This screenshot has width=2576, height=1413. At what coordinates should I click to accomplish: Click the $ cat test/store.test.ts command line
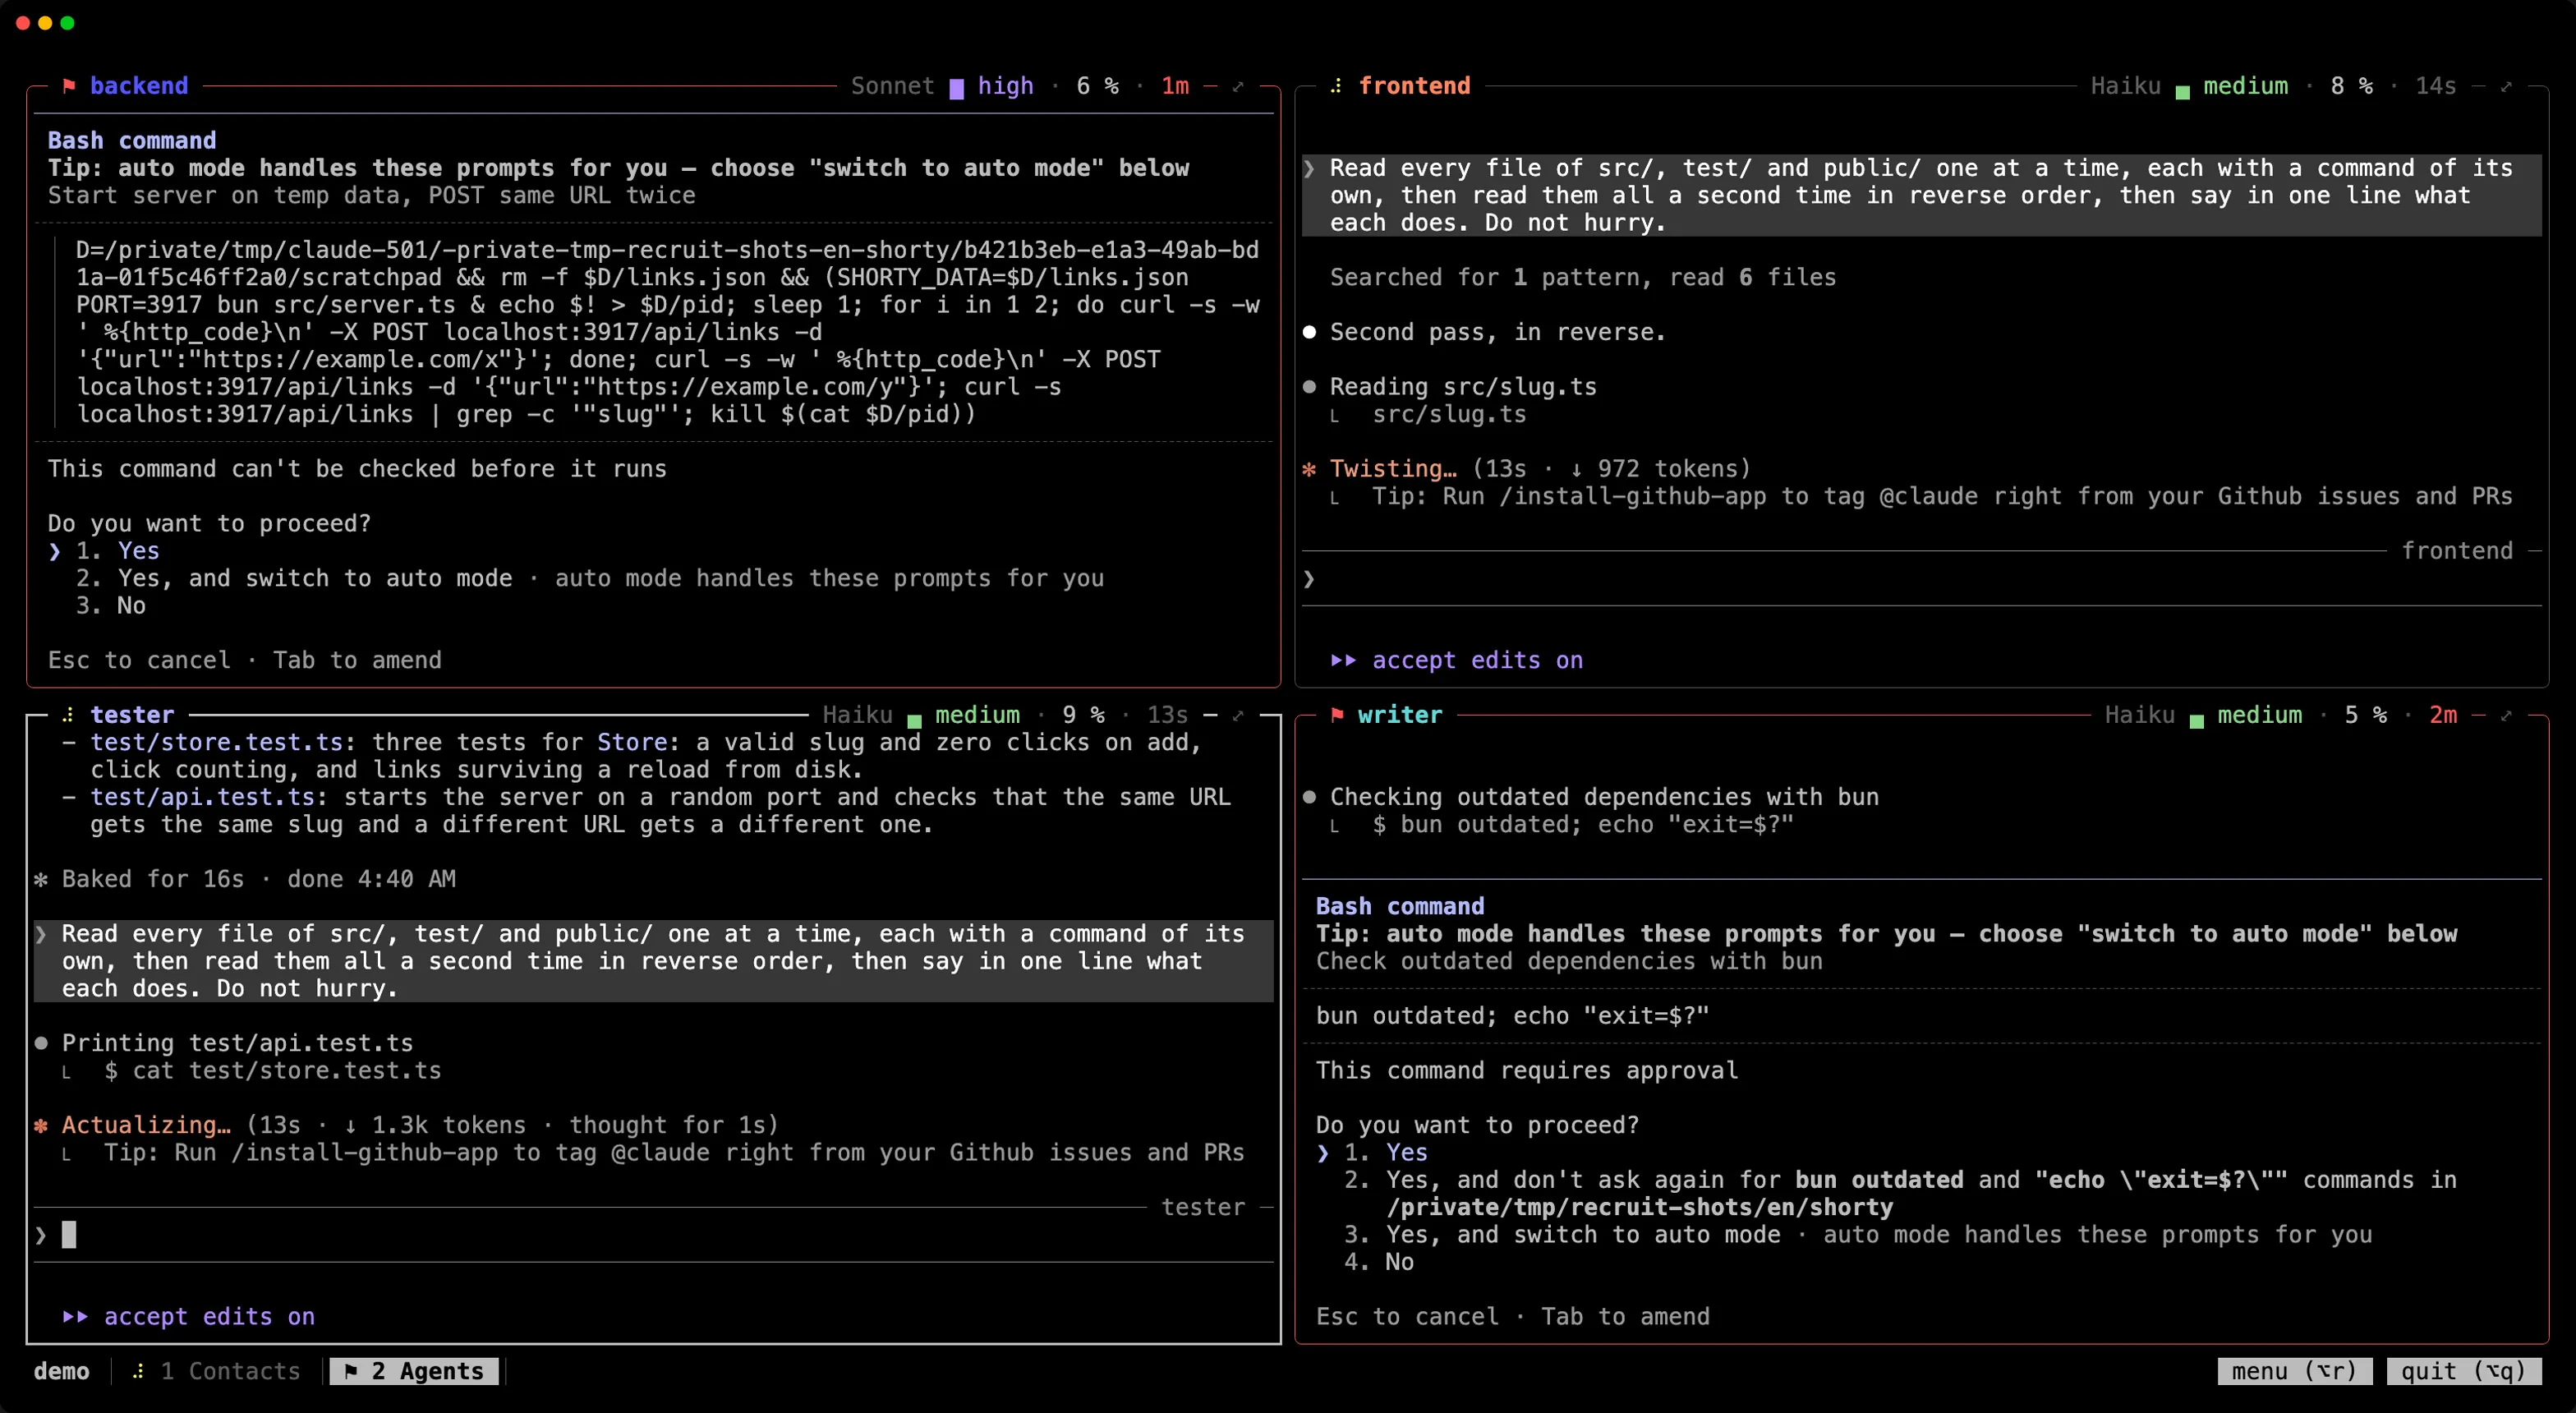[273, 1070]
